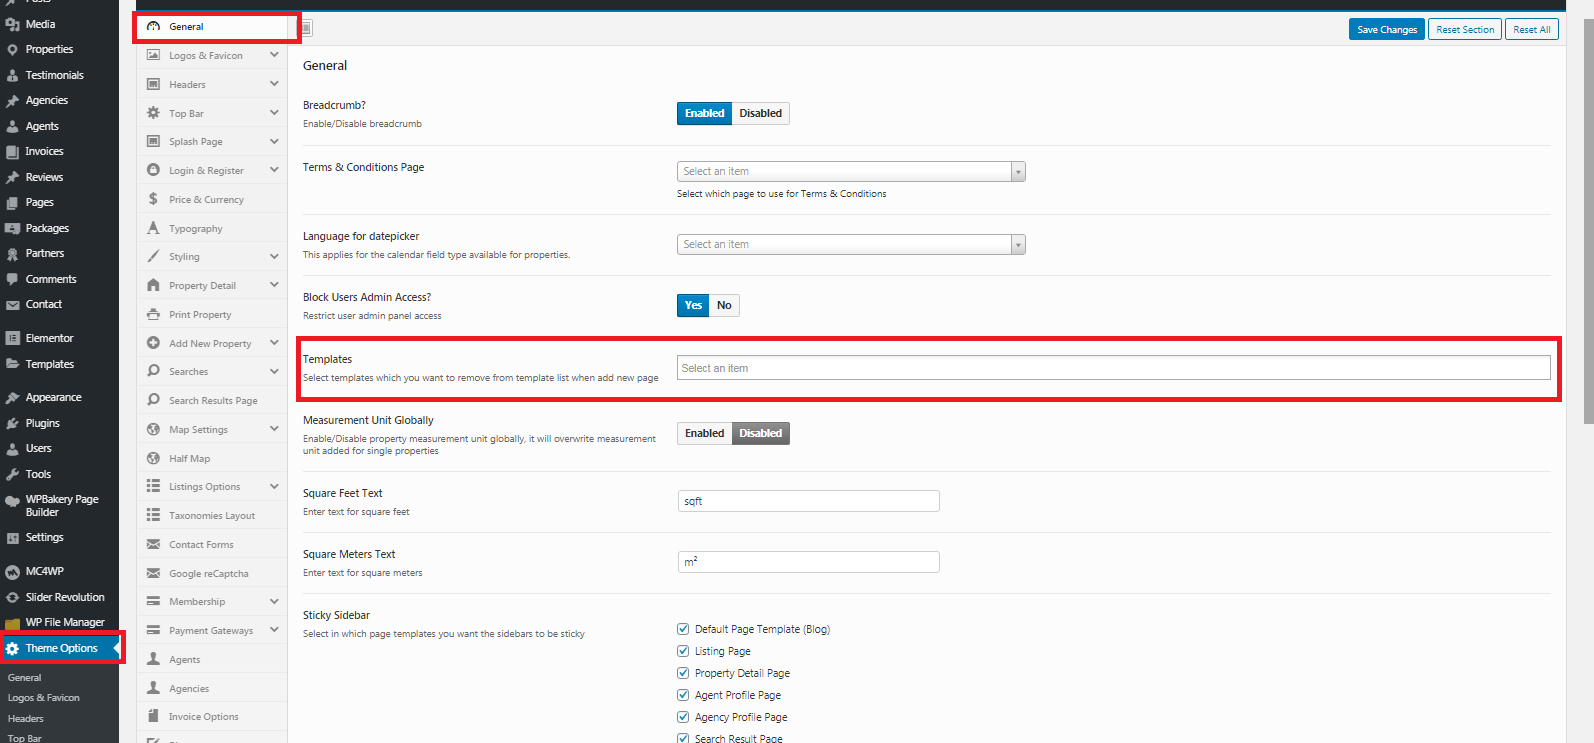The width and height of the screenshot is (1594, 743).
Task: Click the Price & Currency dollar icon
Action: tap(153, 199)
